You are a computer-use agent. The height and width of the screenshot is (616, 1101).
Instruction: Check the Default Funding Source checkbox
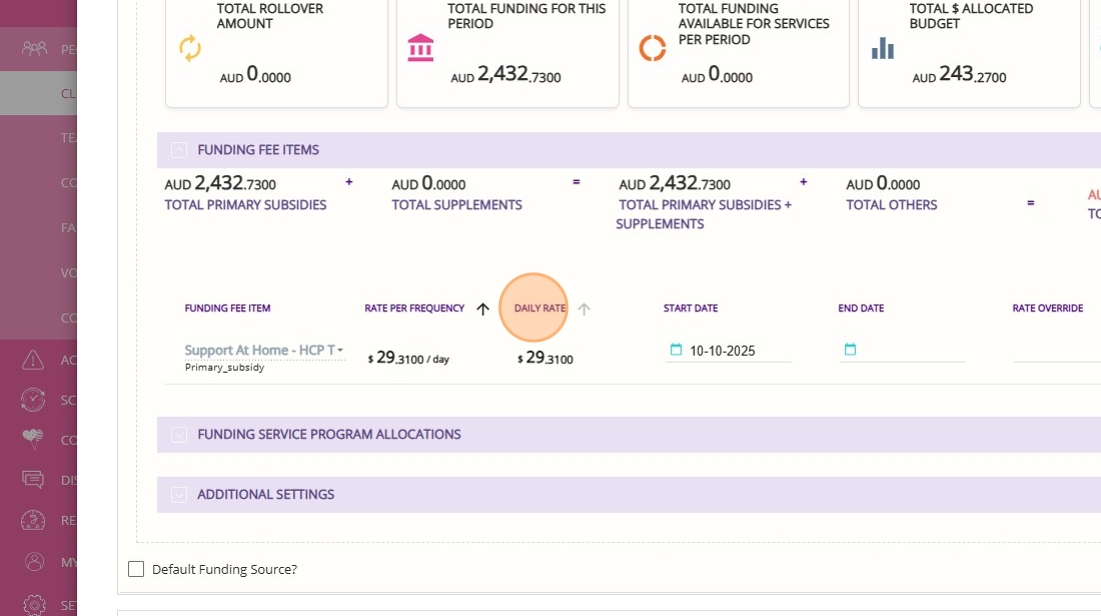136,569
